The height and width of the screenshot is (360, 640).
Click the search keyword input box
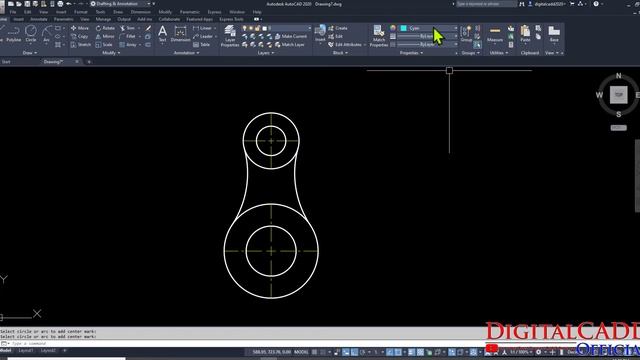(x=486, y=4)
